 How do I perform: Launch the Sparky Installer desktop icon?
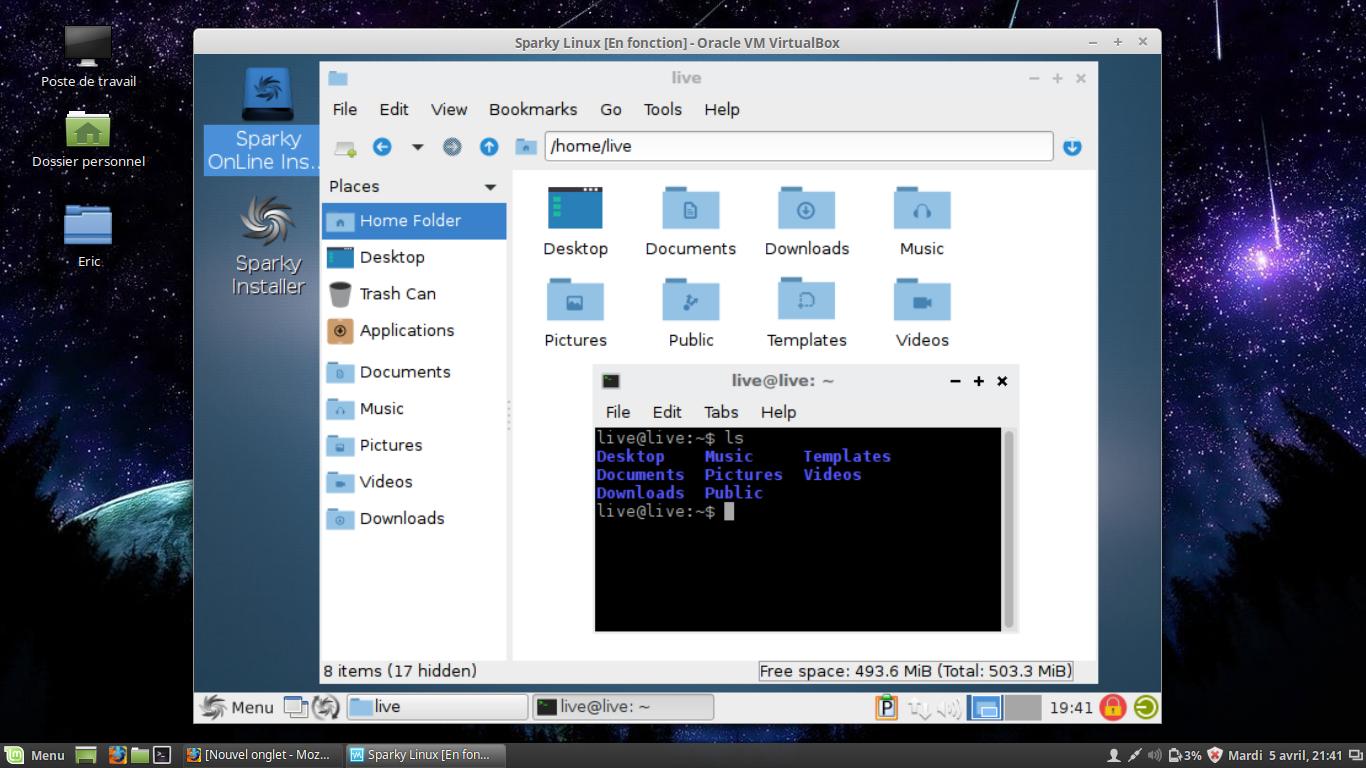(x=267, y=245)
